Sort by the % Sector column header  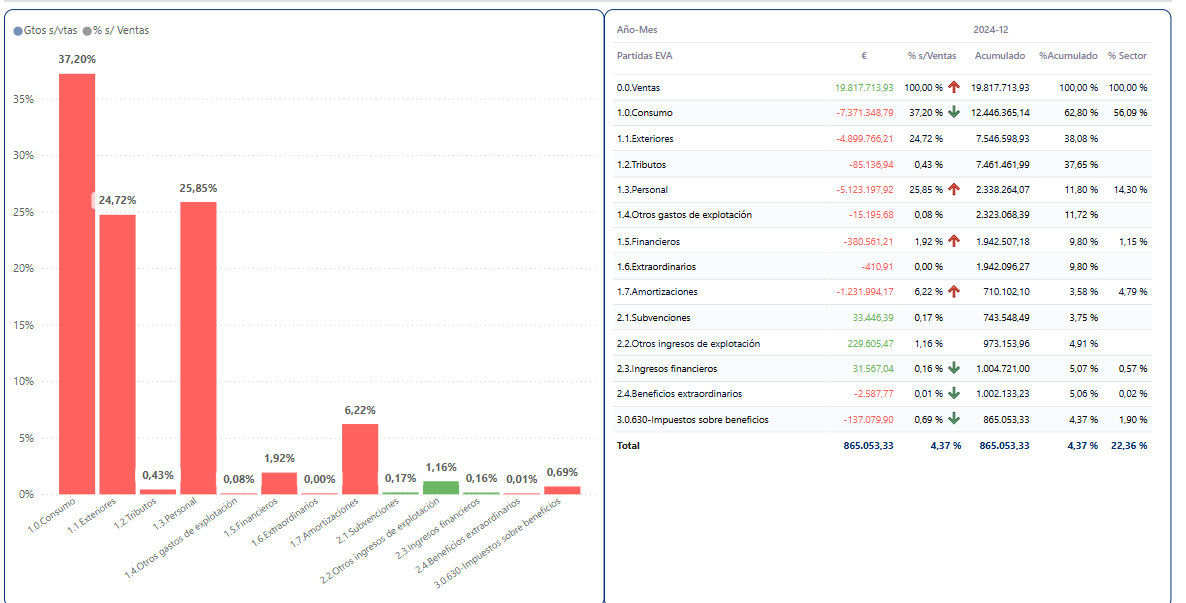(x=1127, y=56)
